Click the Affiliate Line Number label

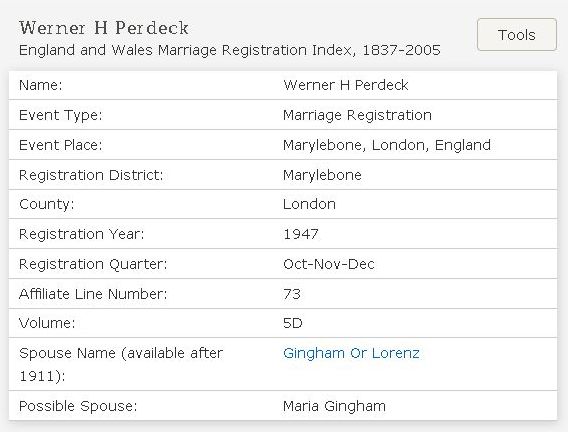[93, 294]
